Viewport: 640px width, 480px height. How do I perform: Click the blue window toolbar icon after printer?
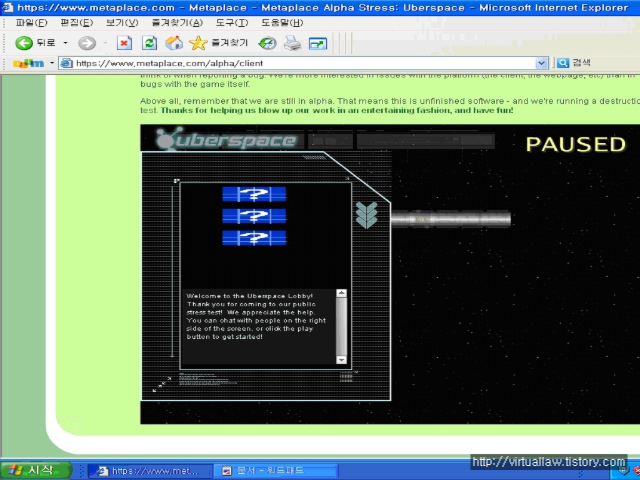(x=318, y=43)
